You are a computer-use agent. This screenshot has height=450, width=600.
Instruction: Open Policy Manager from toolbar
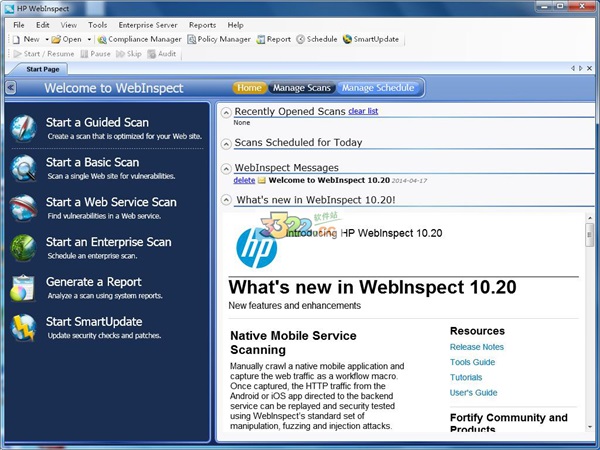point(218,39)
